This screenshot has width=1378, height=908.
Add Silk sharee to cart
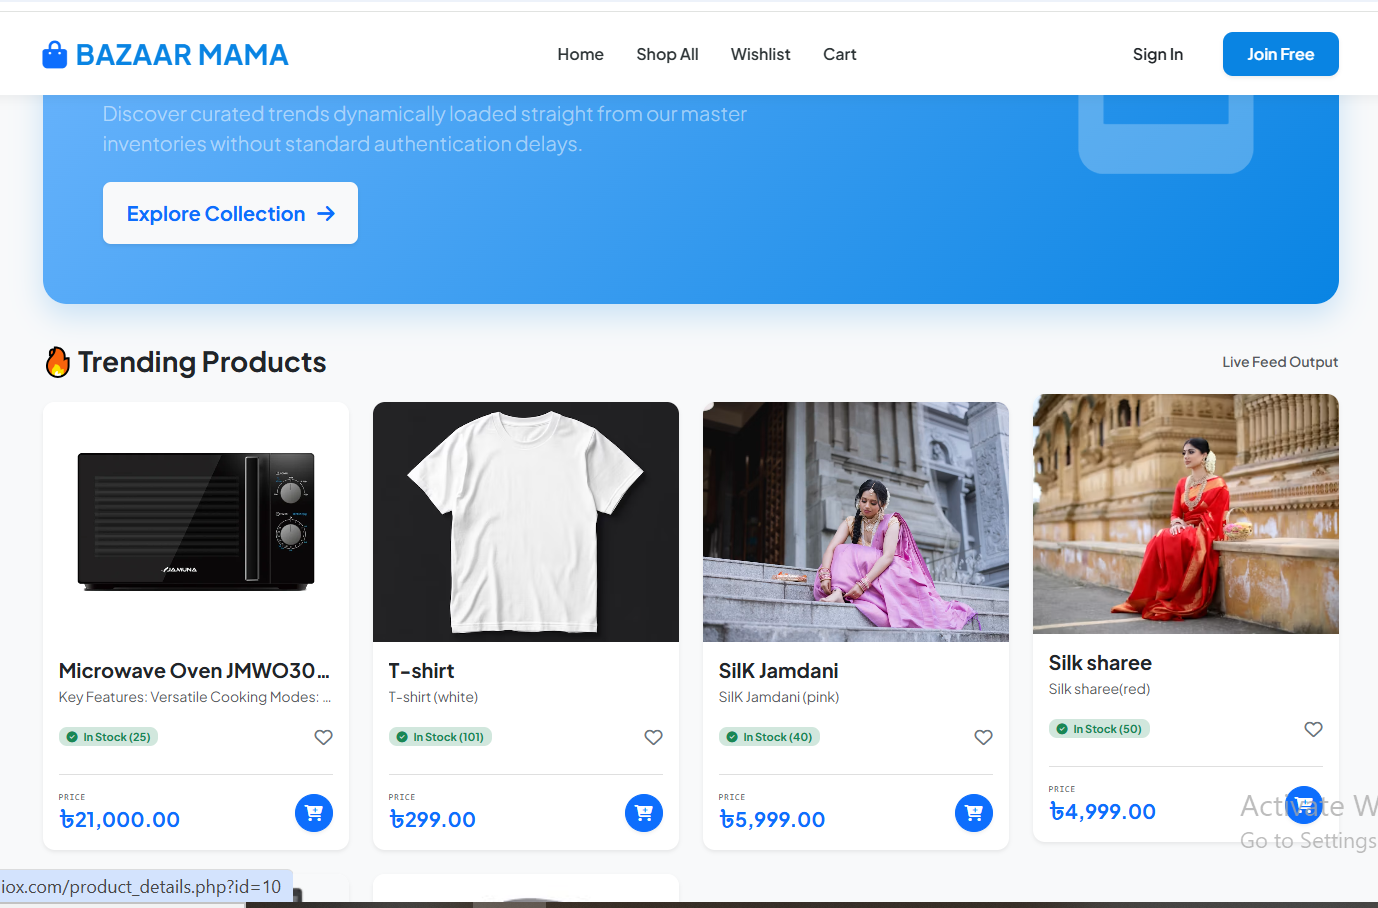1304,805
